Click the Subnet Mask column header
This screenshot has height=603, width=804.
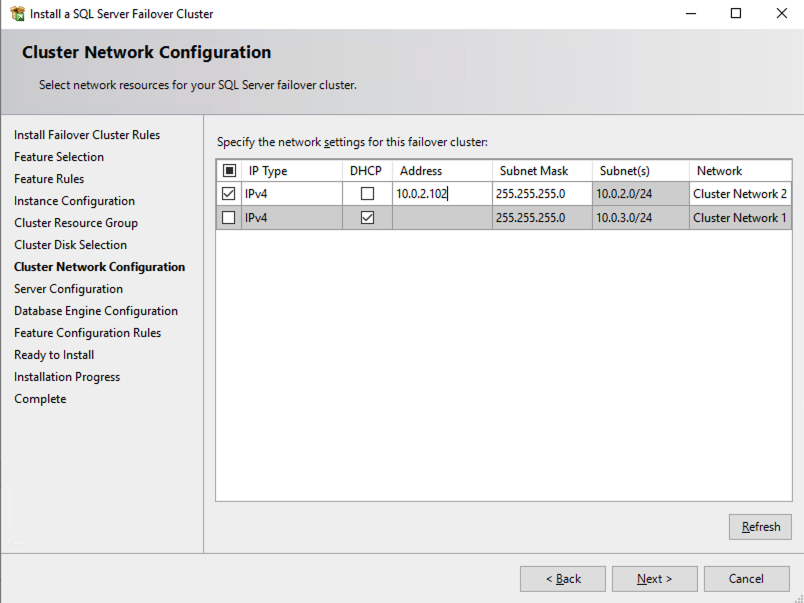[x=534, y=171]
